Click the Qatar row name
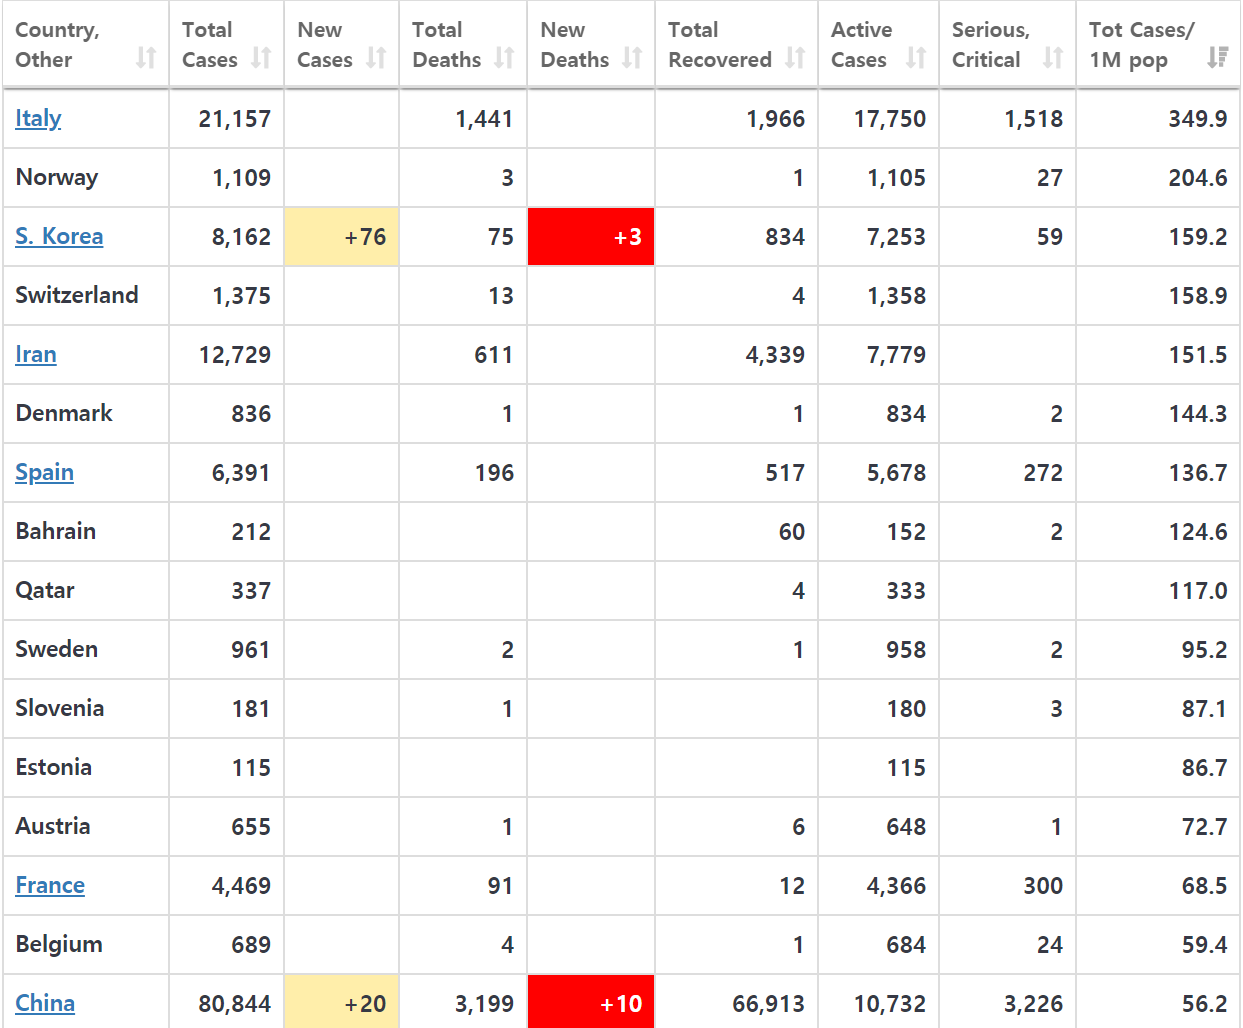 [45, 590]
